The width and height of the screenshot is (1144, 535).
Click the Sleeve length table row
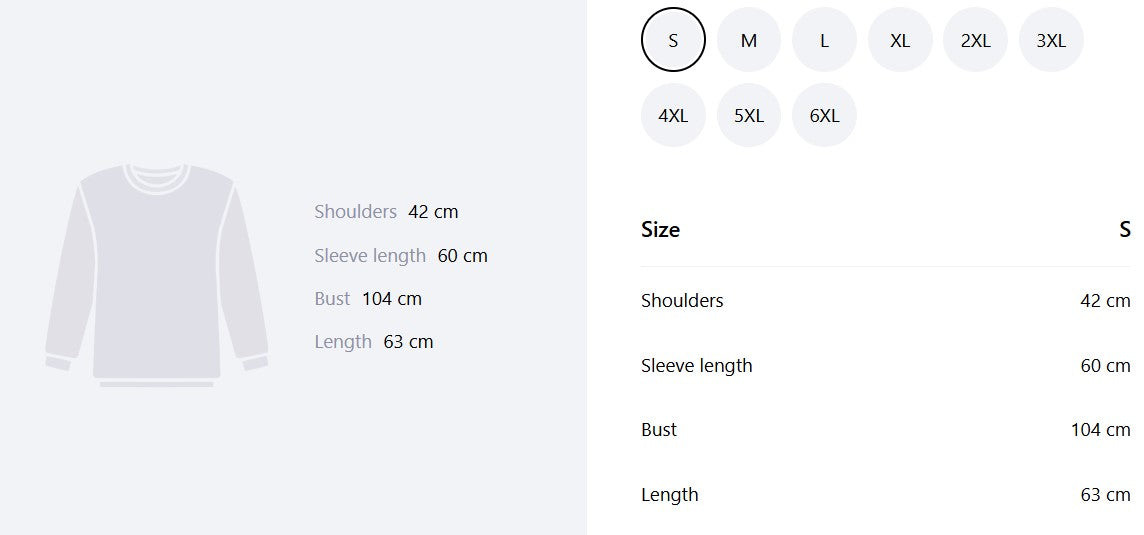(x=886, y=365)
